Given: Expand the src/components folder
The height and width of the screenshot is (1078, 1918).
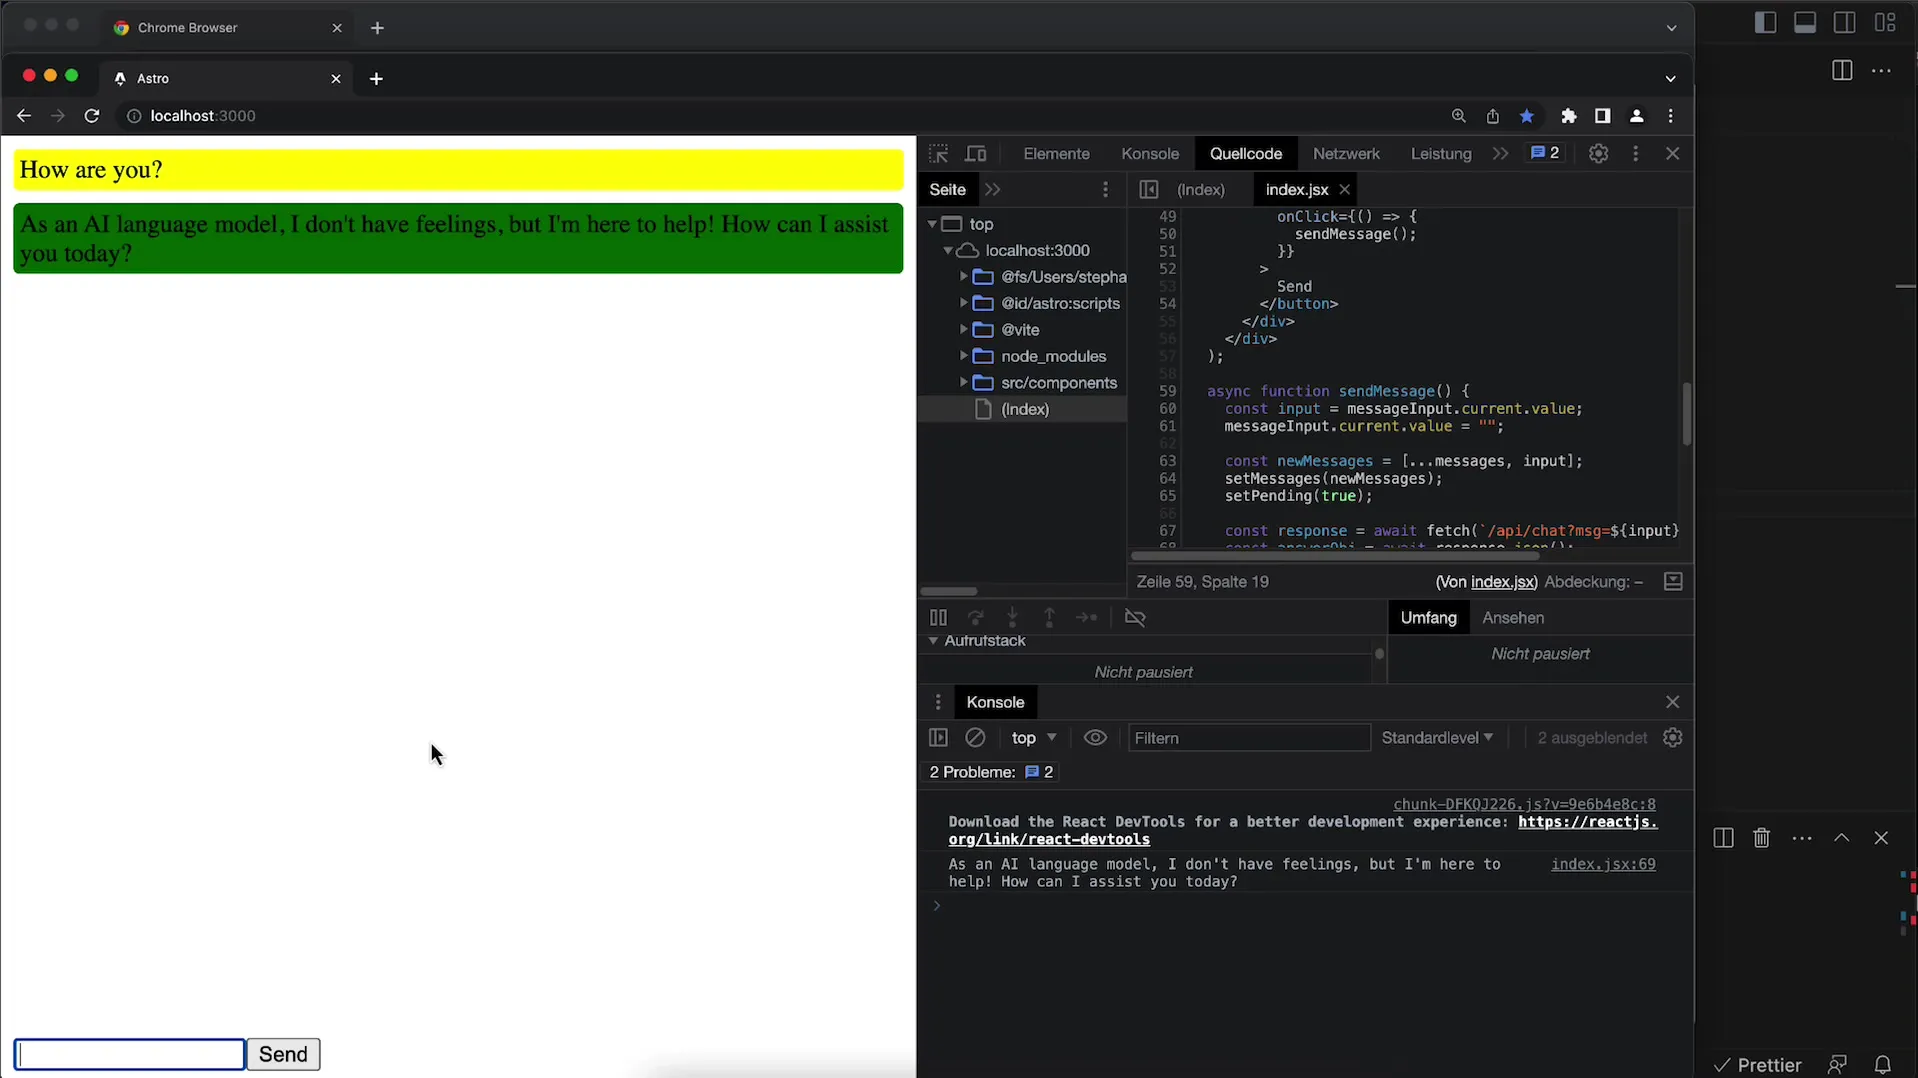Looking at the screenshot, I should pyautogui.click(x=964, y=383).
